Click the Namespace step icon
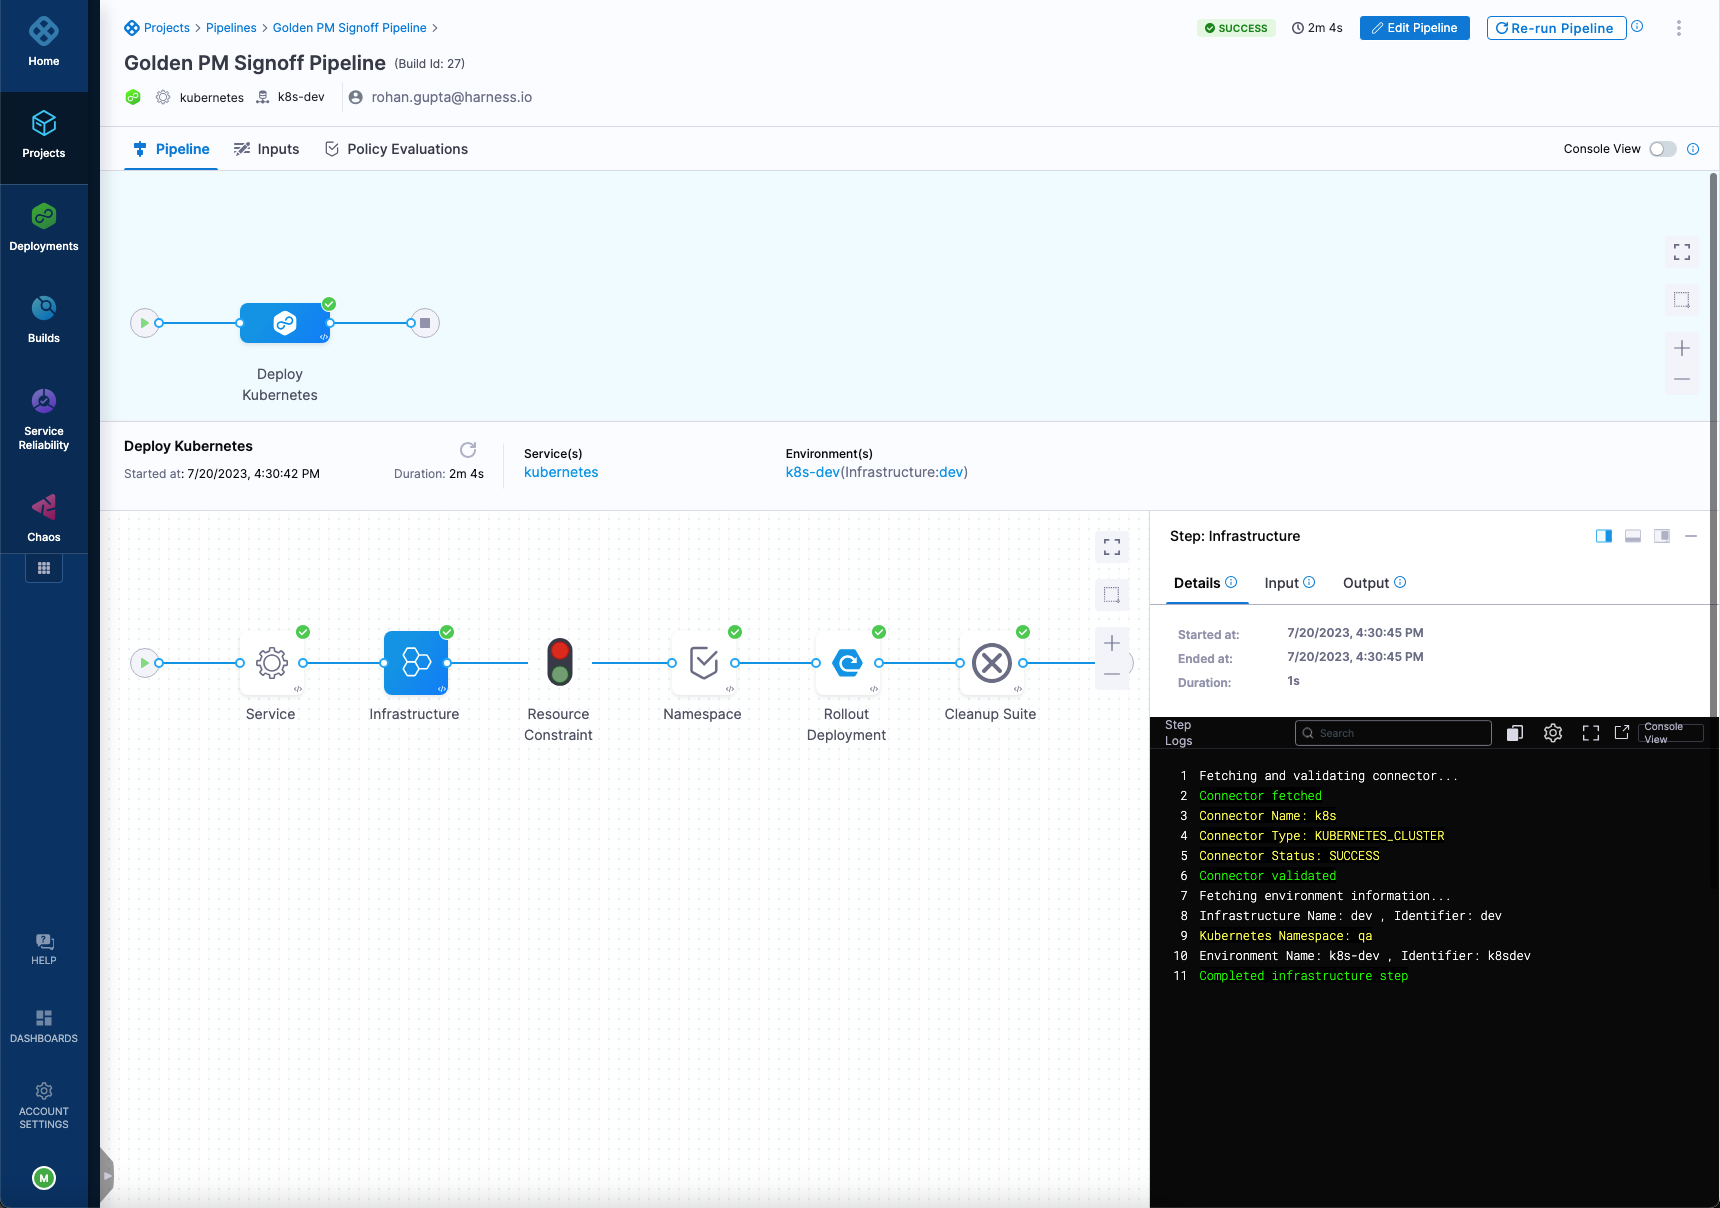The height and width of the screenshot is (1208, 1720). 703,663
